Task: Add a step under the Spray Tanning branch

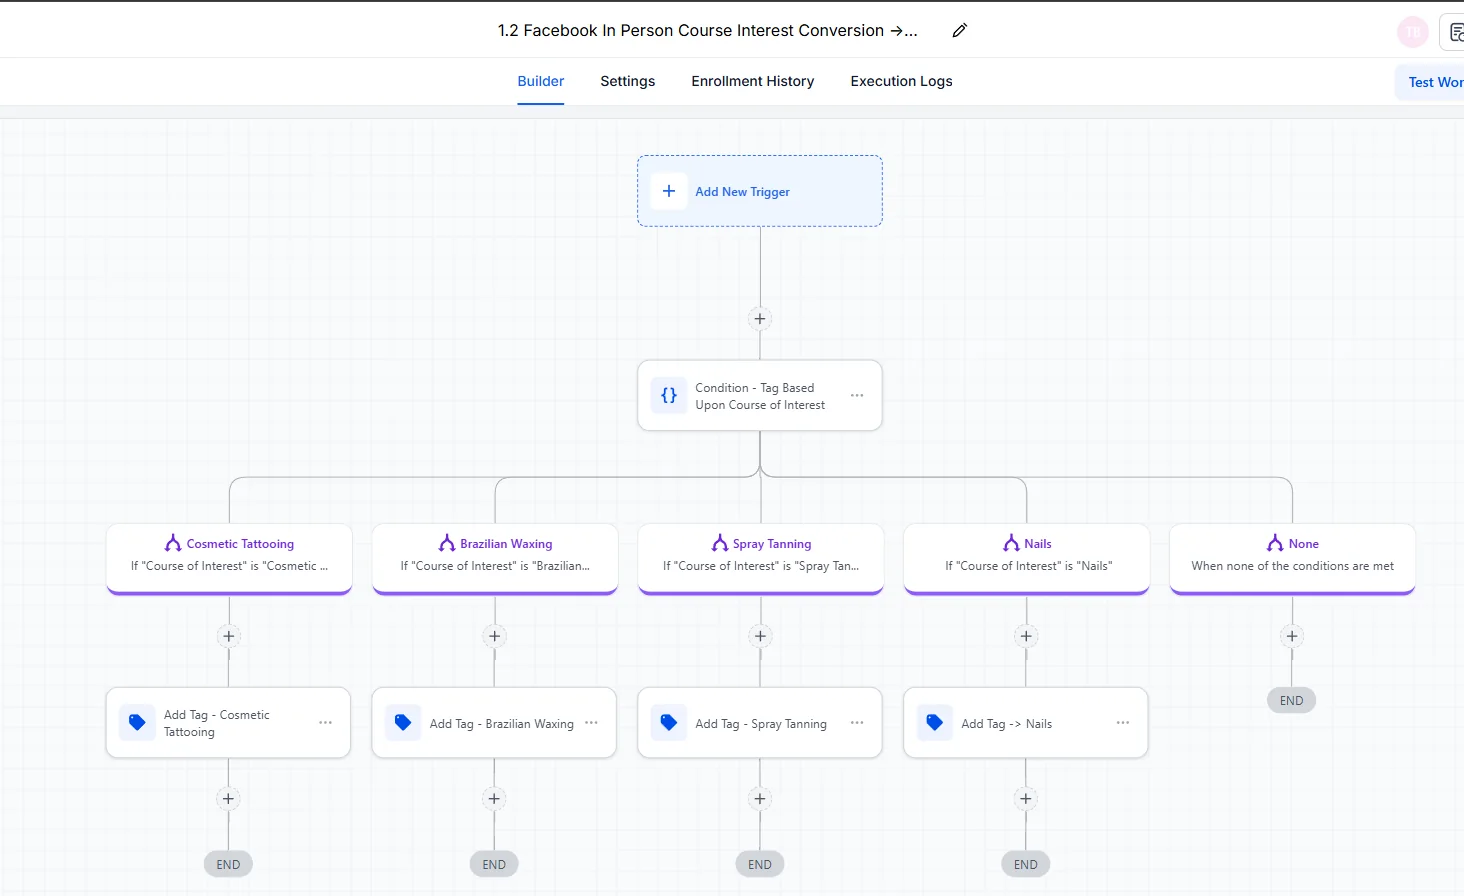Action: (x=760, y=636)
